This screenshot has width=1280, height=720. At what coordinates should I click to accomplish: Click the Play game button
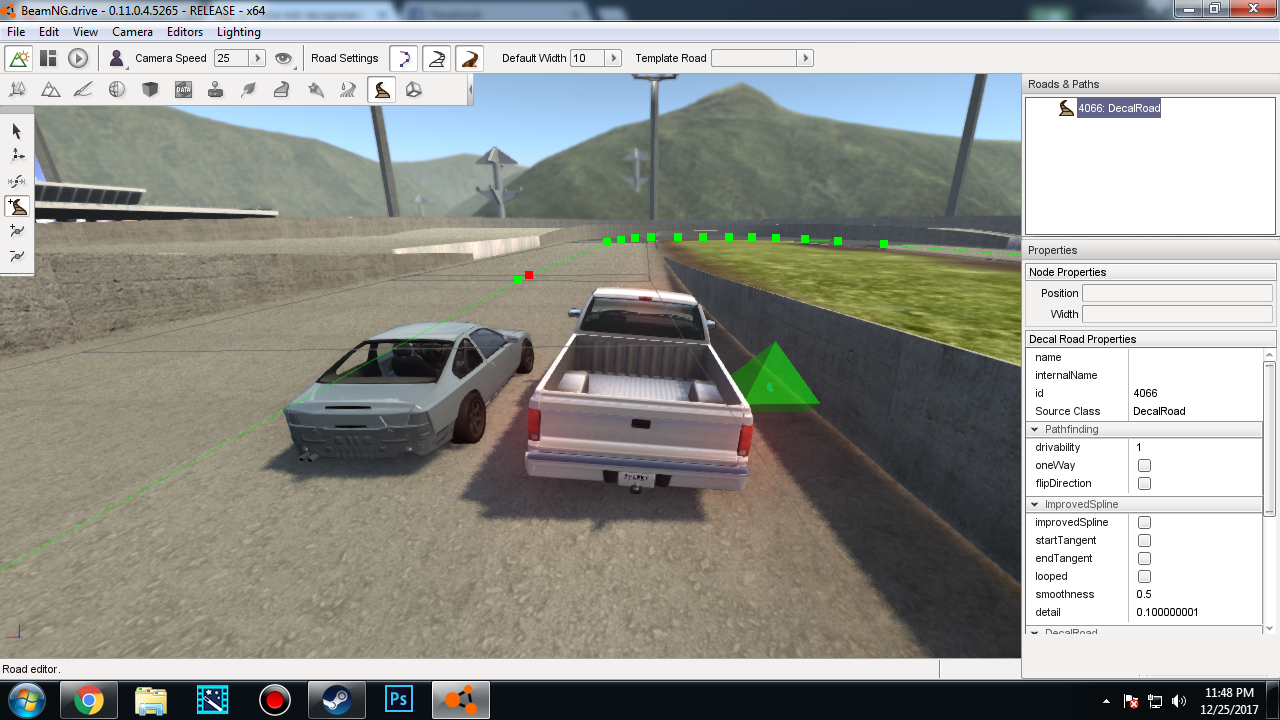coord(78,58)
